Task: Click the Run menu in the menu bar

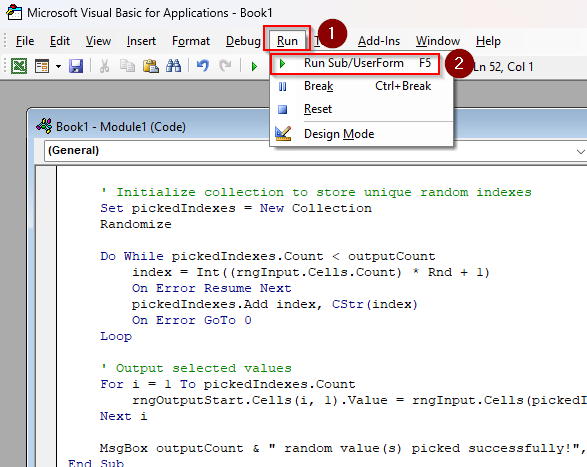Action: 287,41
